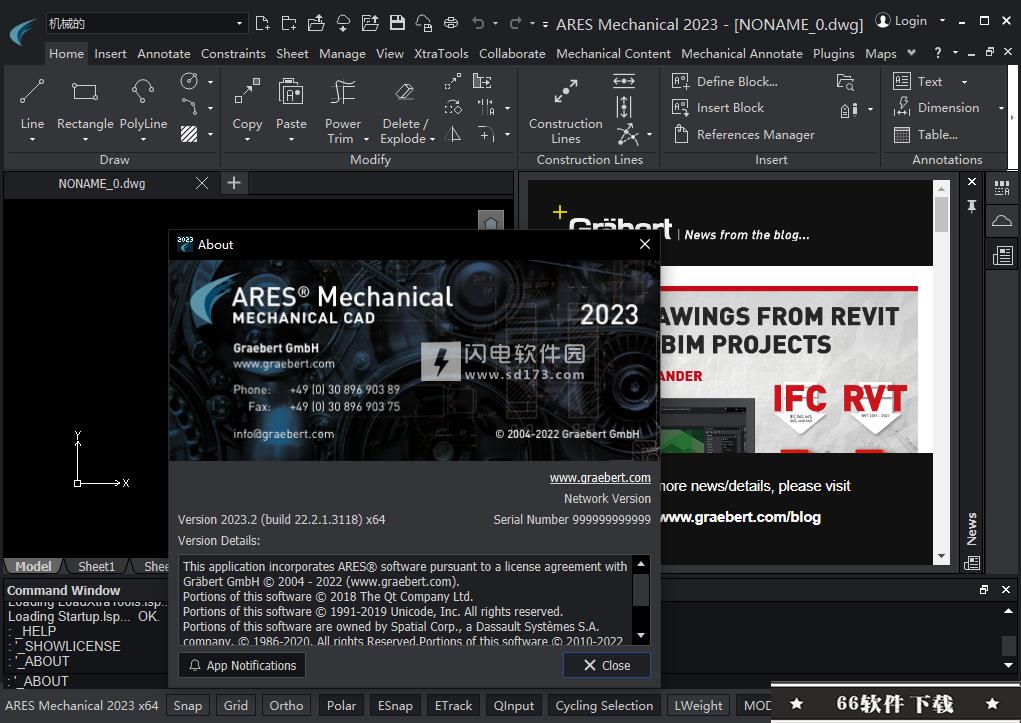The image size is (1021, 723).
Task: Click the Circle tool icon
Action: 189,81
